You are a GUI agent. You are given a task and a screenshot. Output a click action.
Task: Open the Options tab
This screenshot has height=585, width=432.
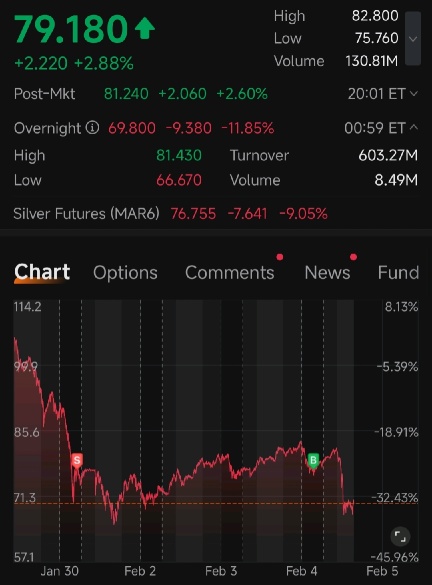coord(125,272)
